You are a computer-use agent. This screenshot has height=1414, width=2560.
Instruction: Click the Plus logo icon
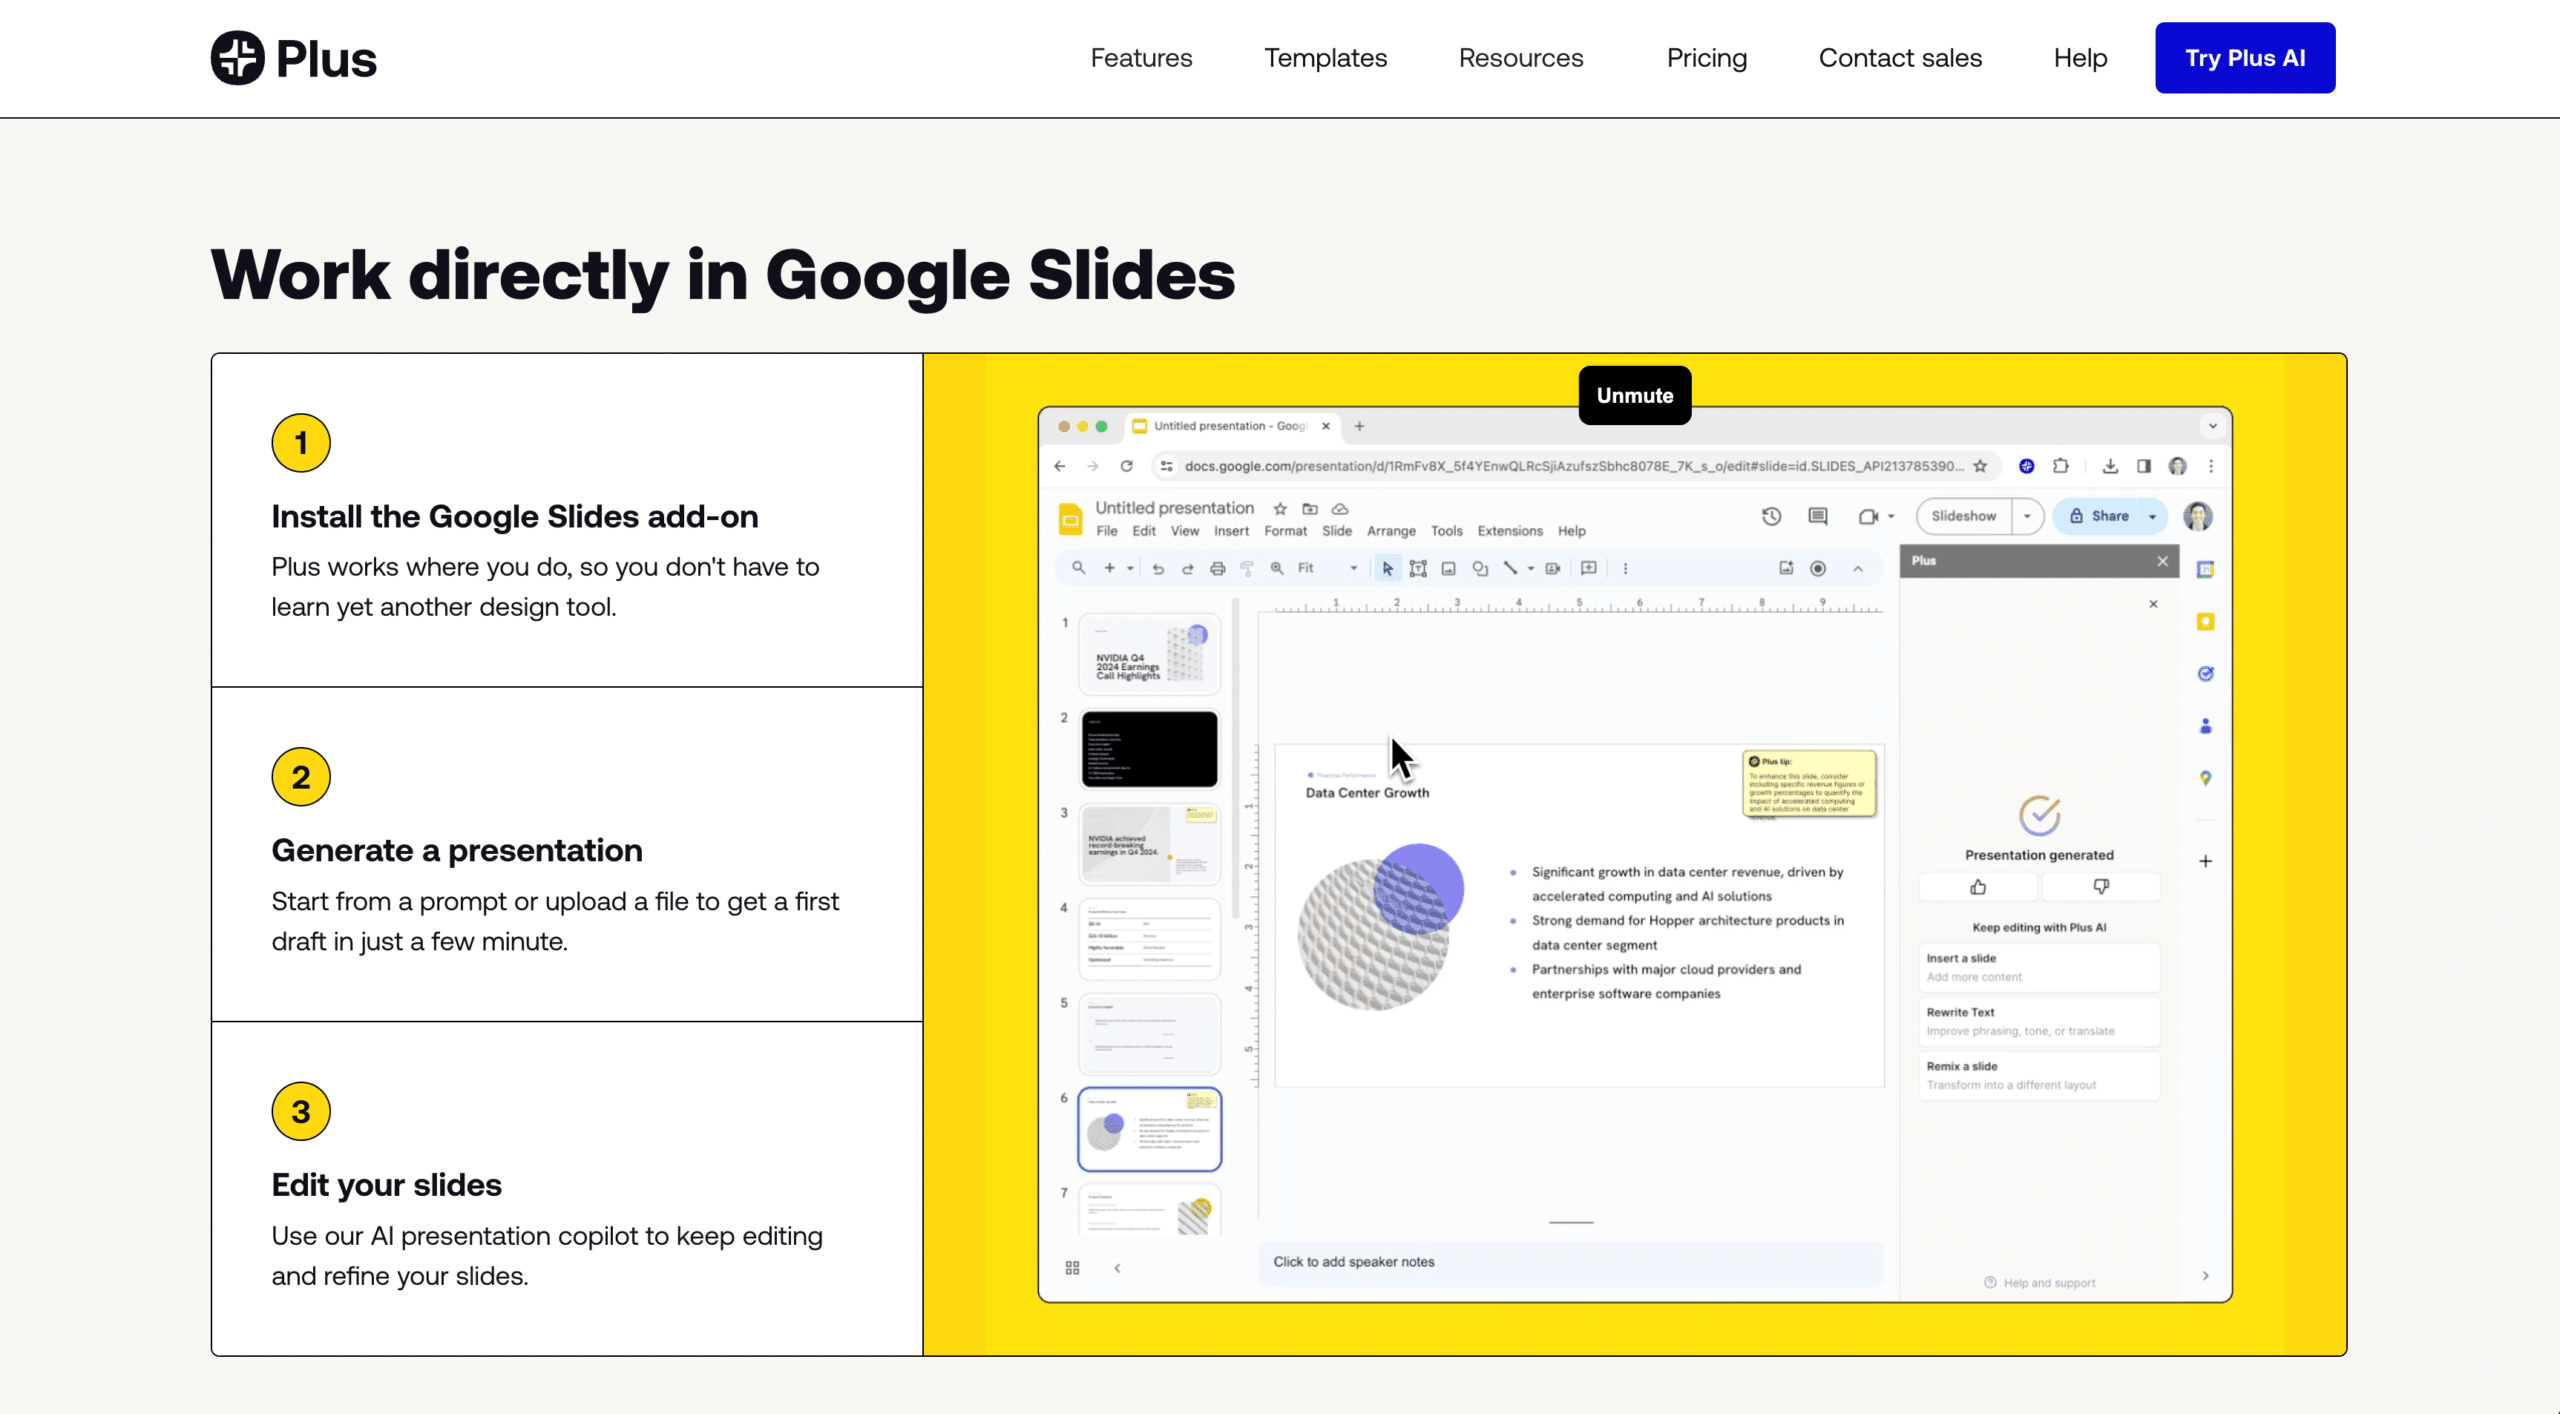[238, 58]
